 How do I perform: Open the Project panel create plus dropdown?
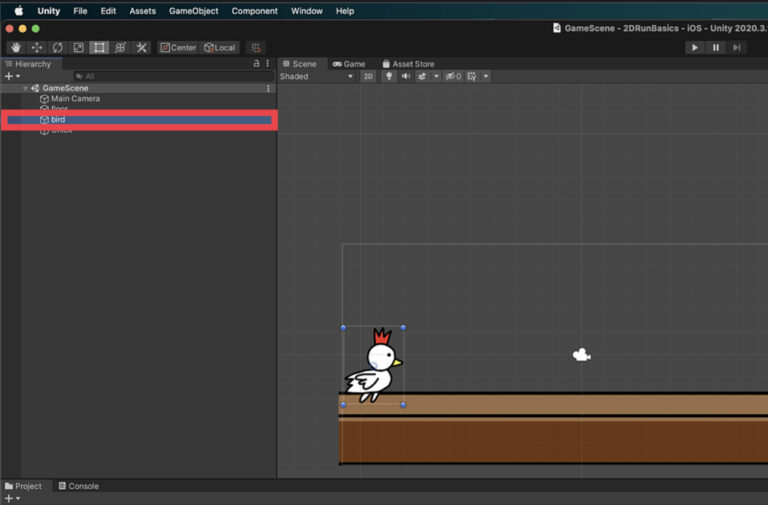tap(12, 498)
